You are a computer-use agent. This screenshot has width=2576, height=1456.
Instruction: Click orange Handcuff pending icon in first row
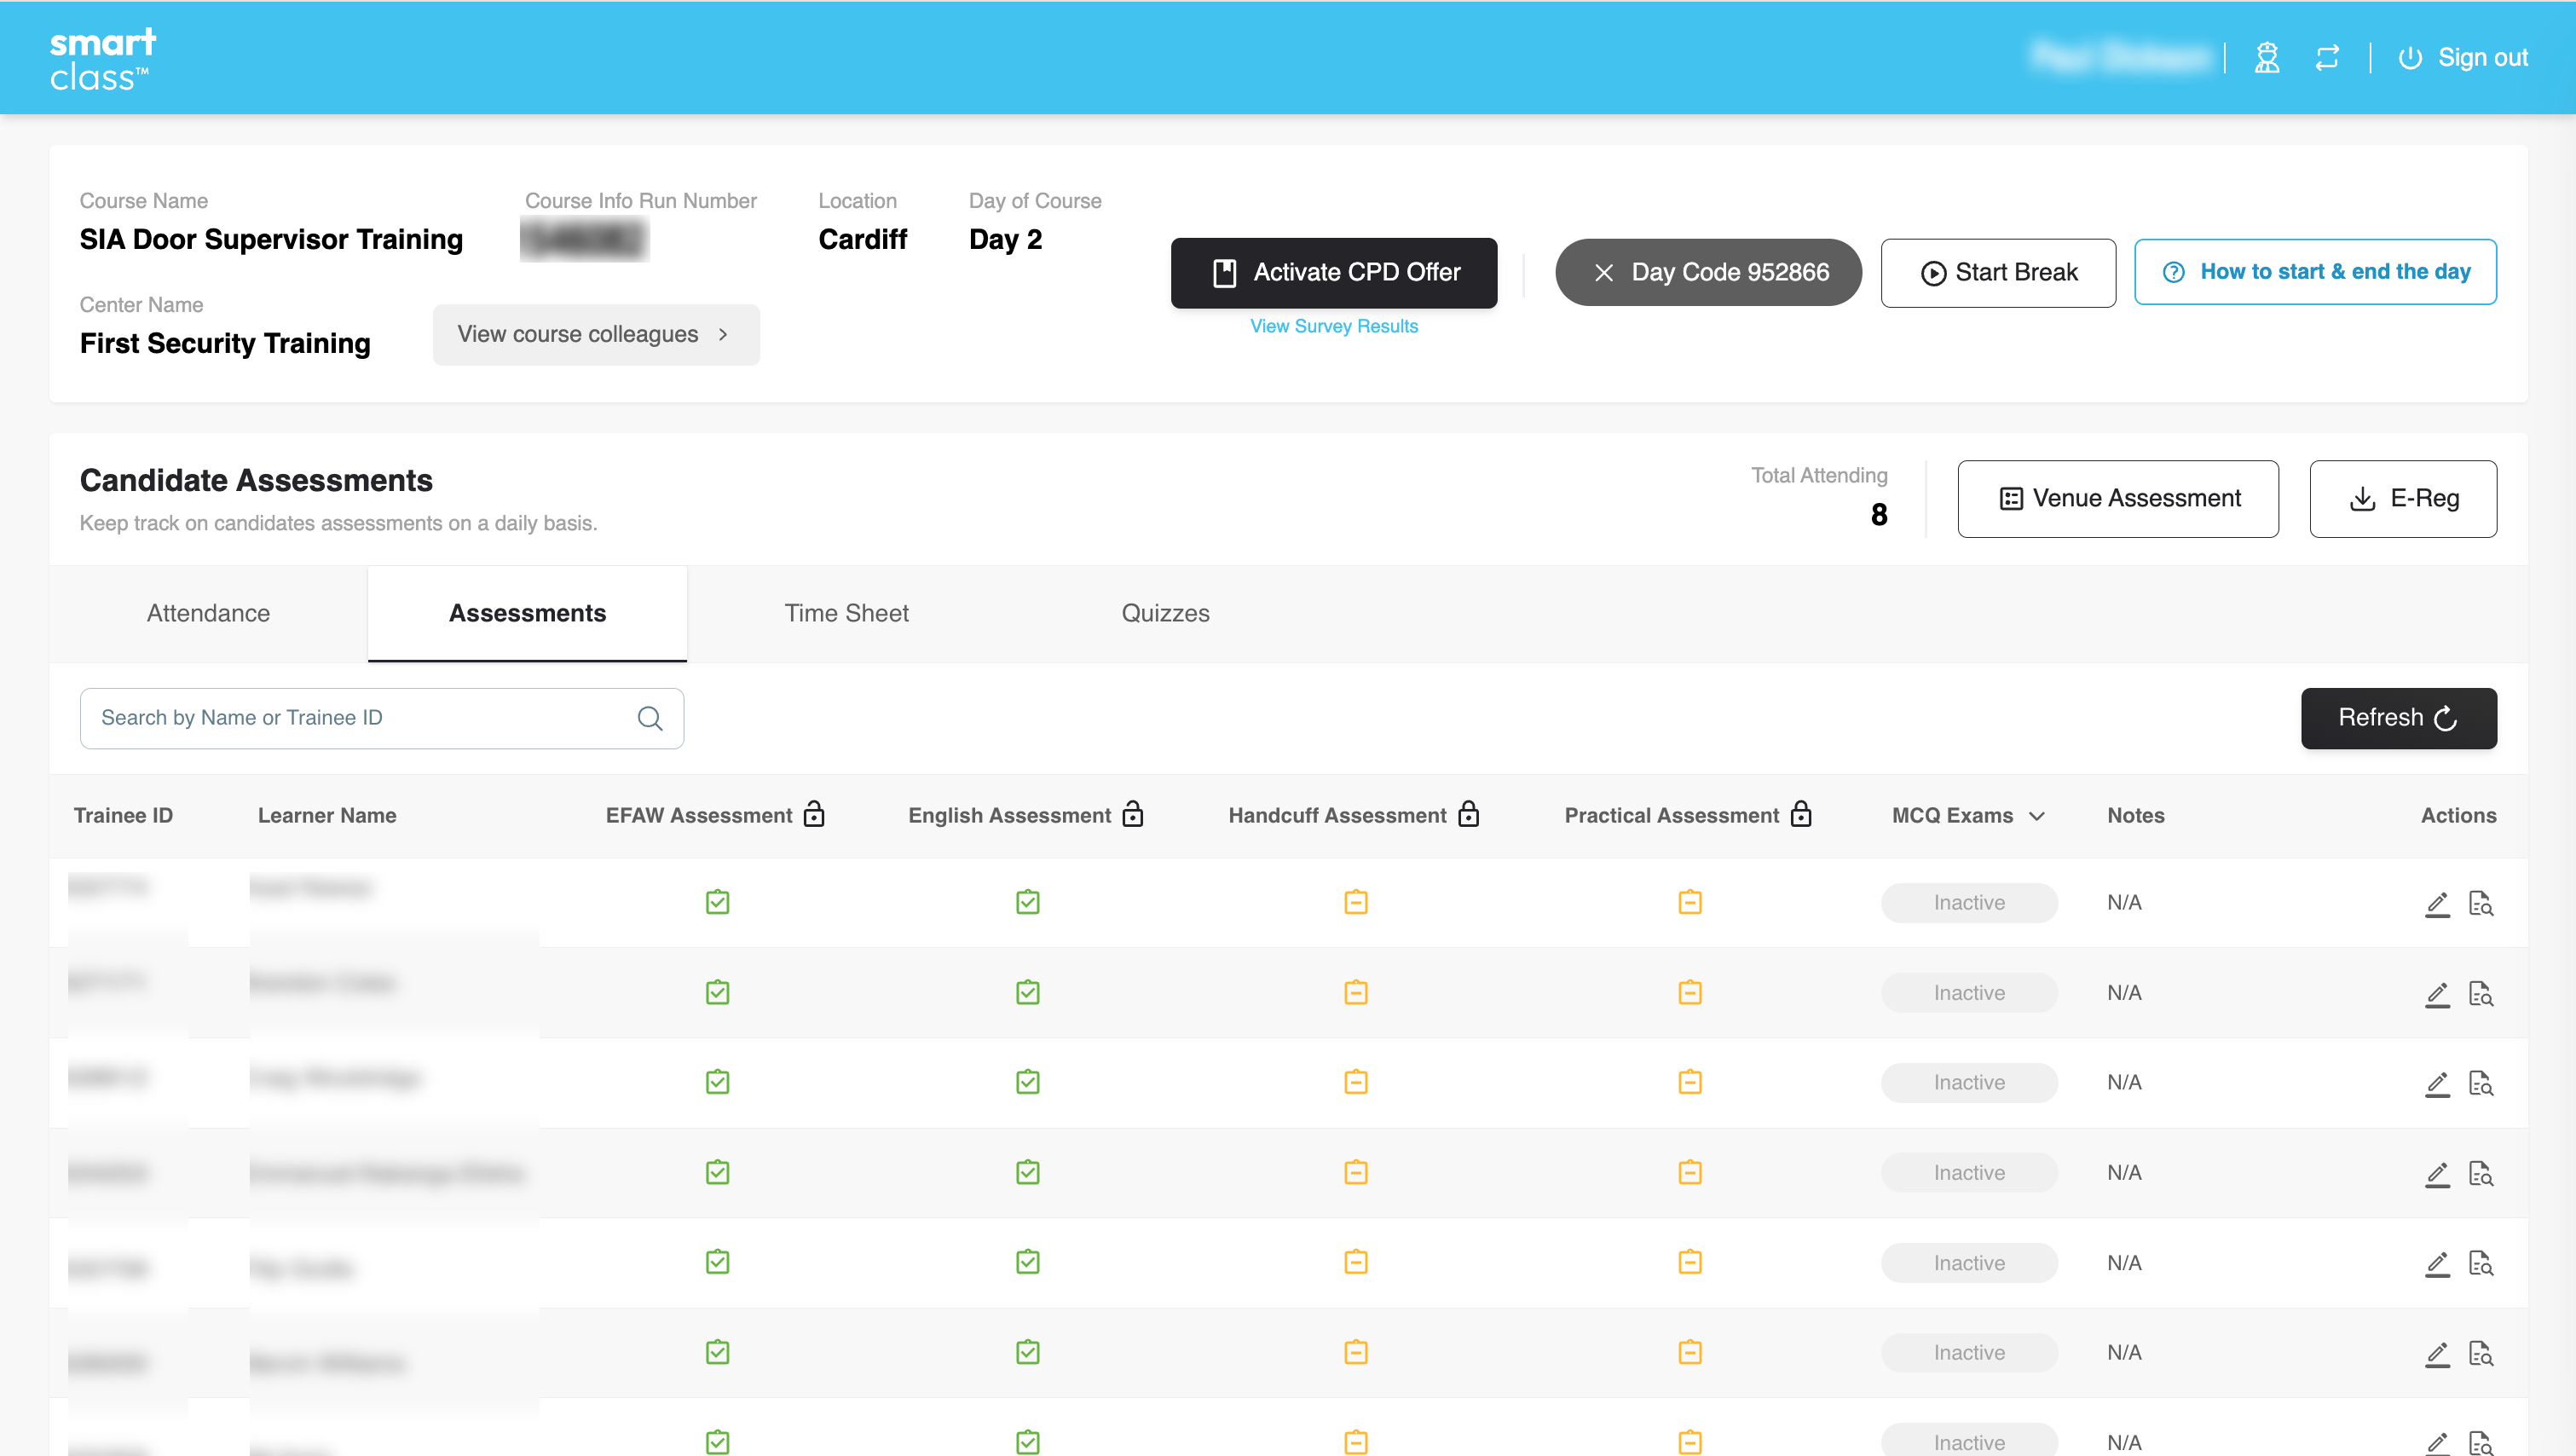(x=1355, y=902)
